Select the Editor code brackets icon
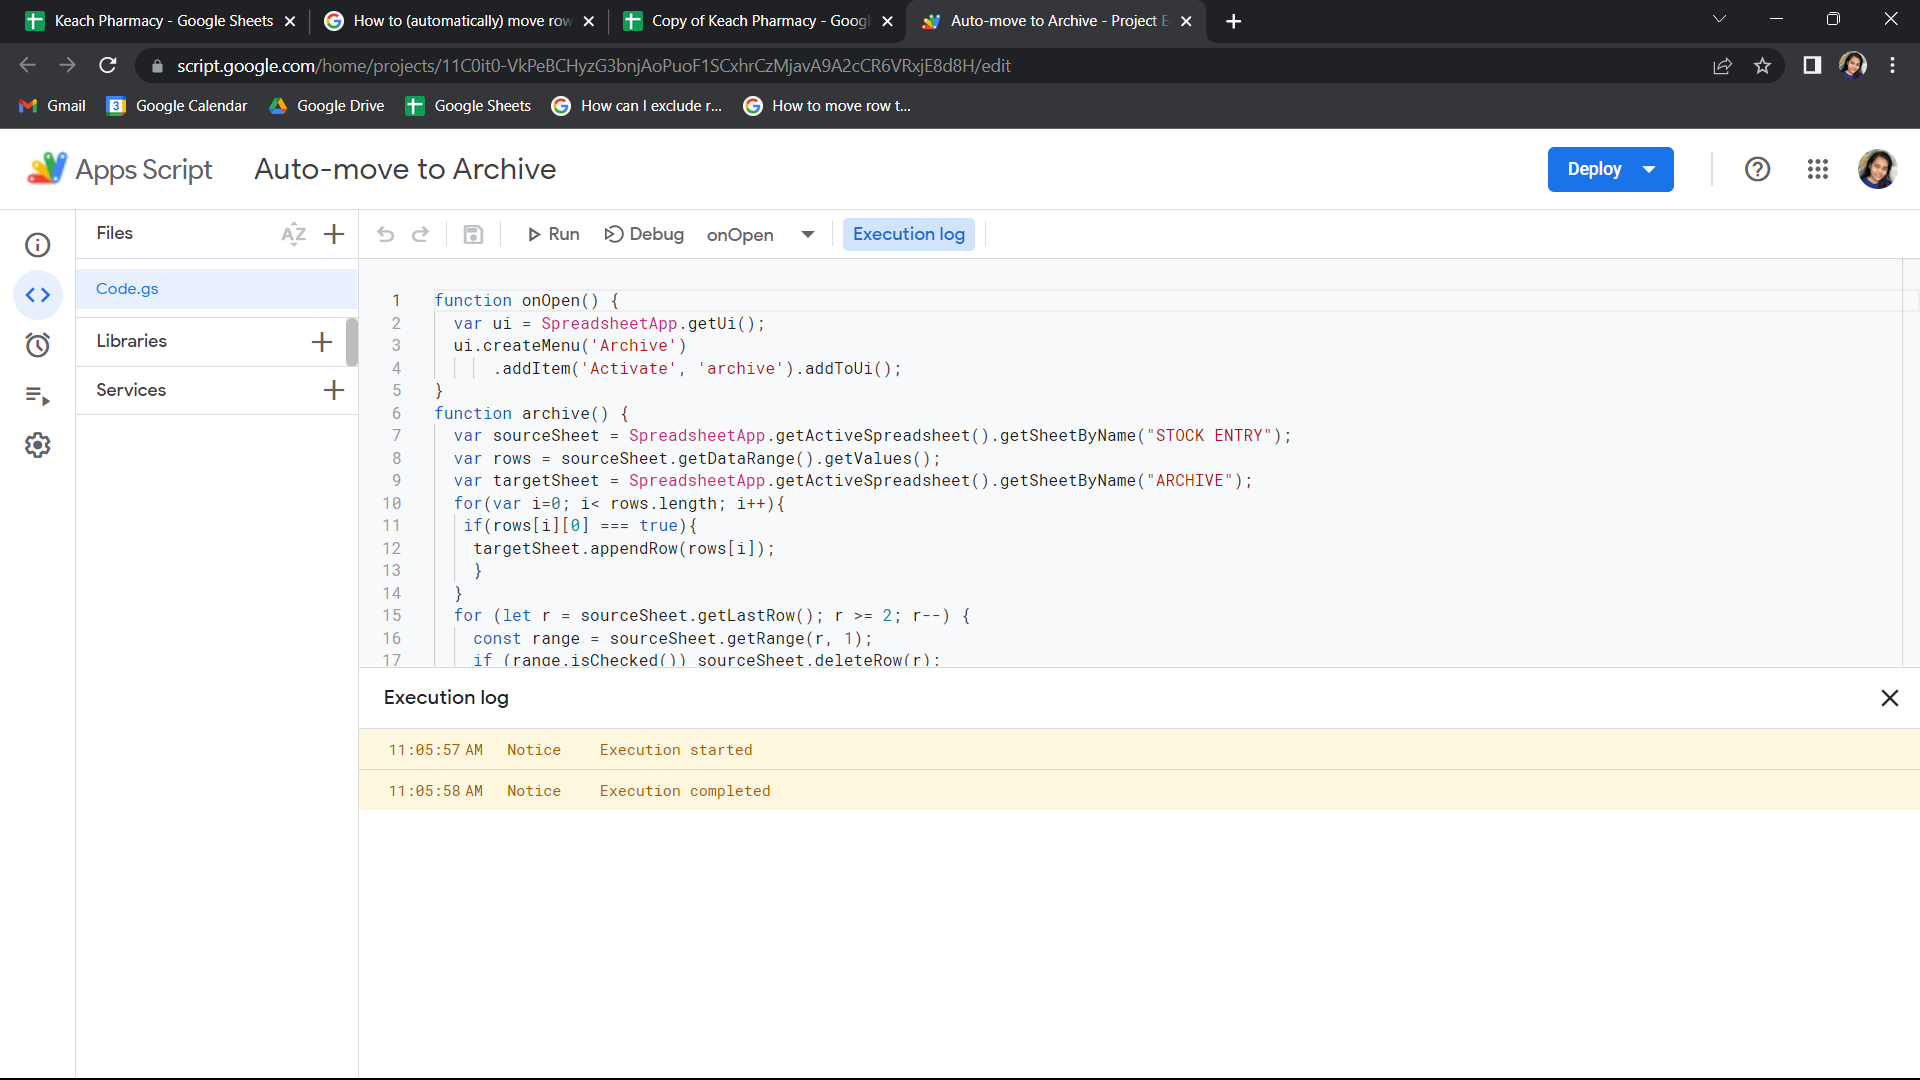 click(x=38, y=295)
